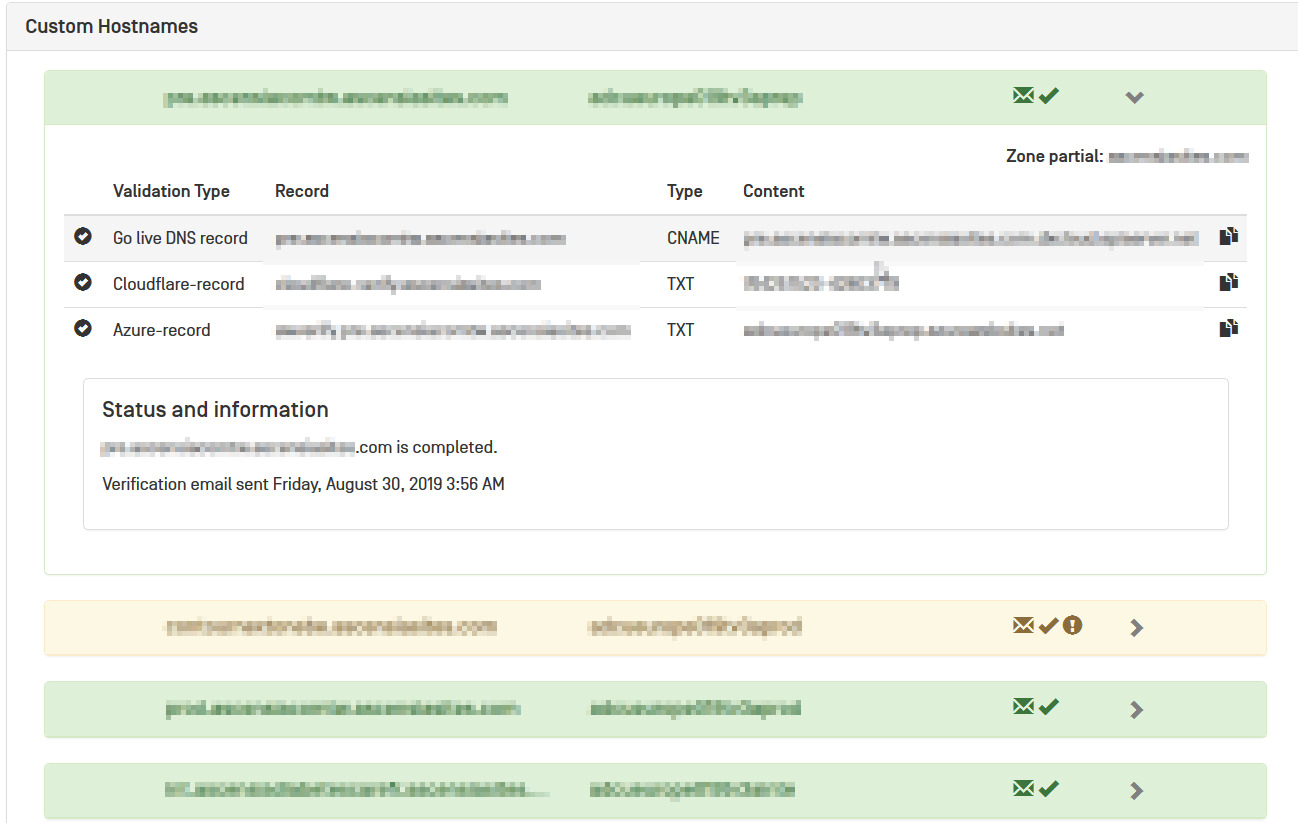Click the Status and information heading
Screen dimensions: 1298x823
click(x=215, y=410)
